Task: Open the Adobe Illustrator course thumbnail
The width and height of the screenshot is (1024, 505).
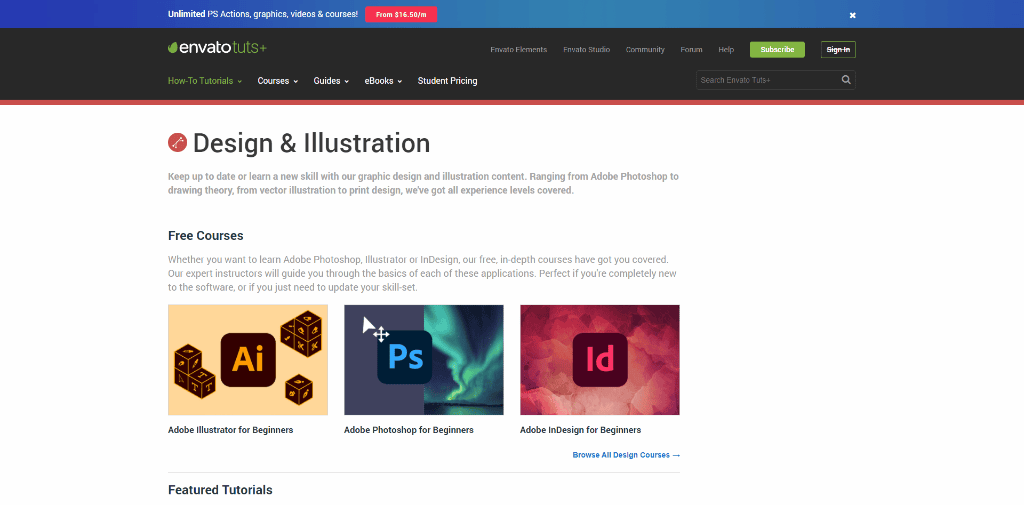Action: (248, 360)
